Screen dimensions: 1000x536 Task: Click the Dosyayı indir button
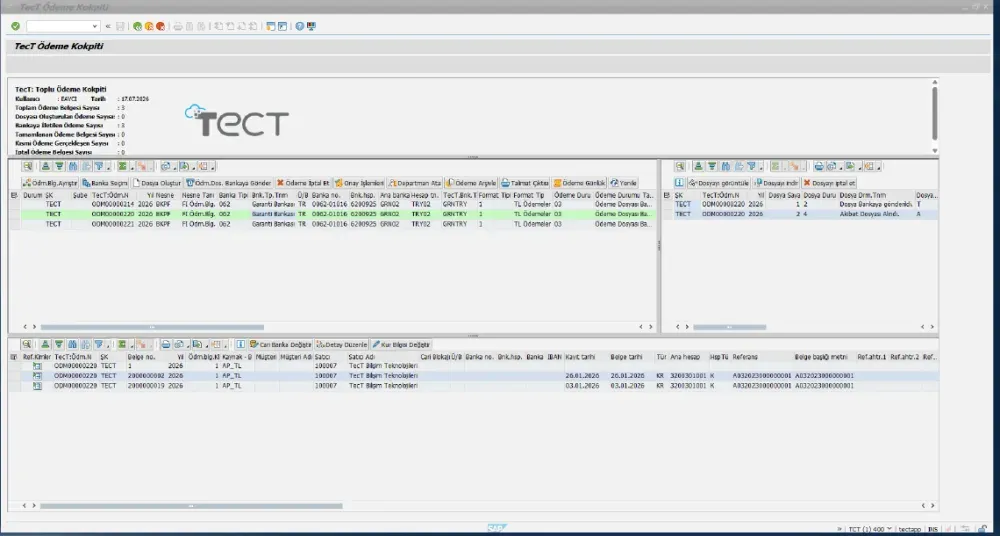pyautogui.click(x=776, y=182)
